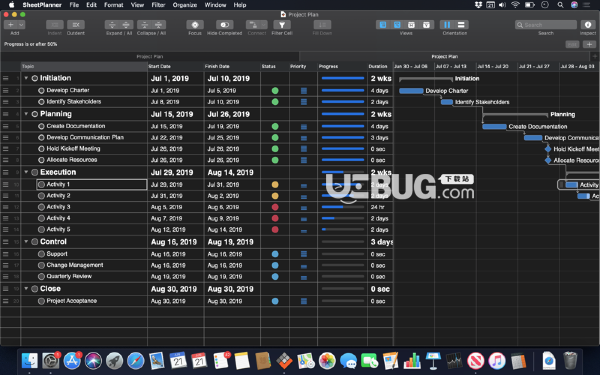This screenshot has width=600, height=375.
Task: Collapse the Execution group
Action: [x=26, y=172]
